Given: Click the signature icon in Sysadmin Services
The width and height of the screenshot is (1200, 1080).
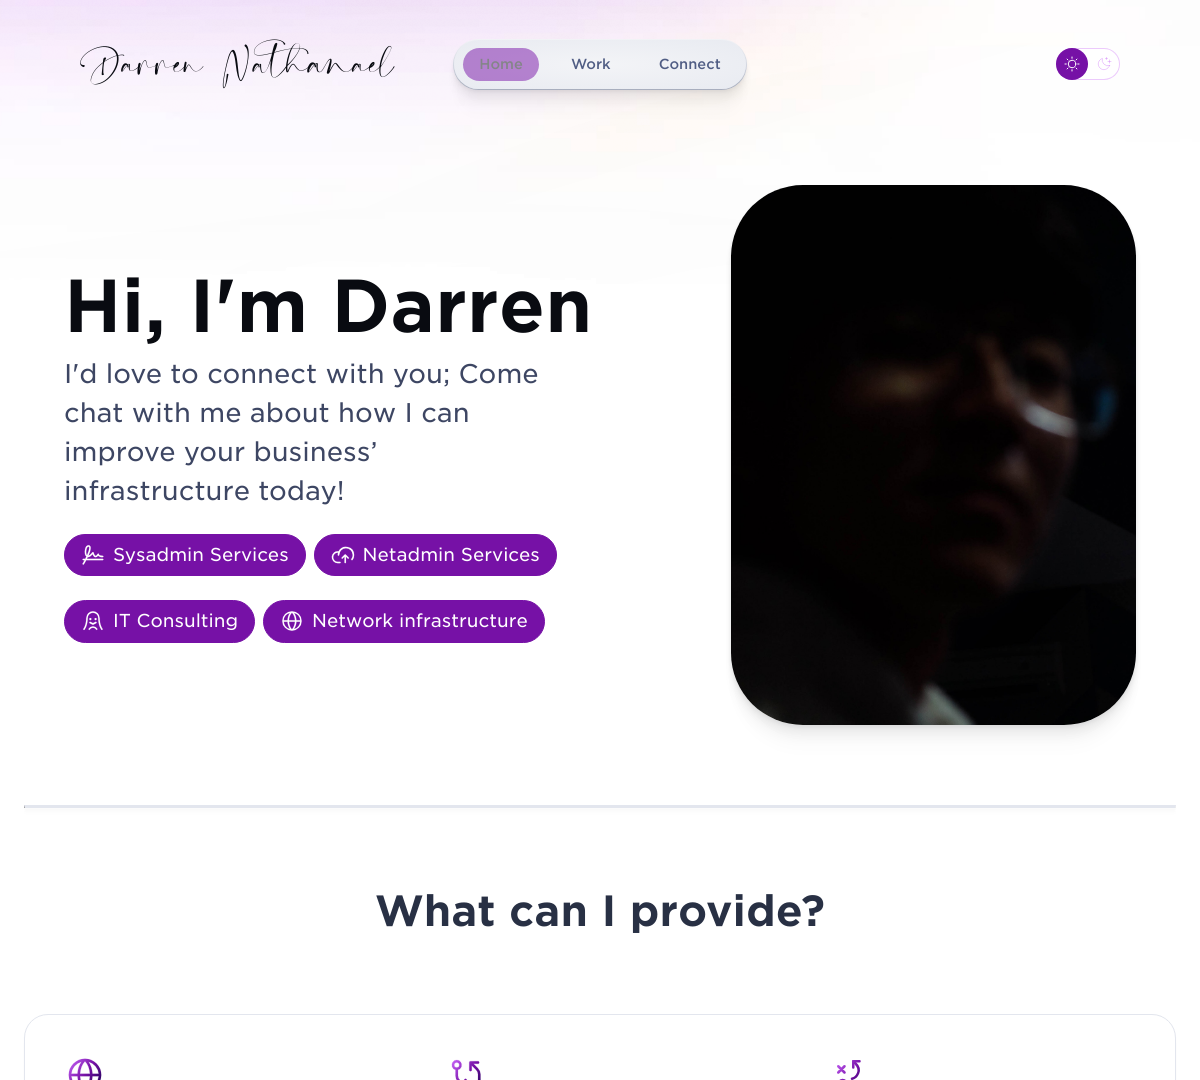Looking at the screenshot, I should click(93, 555).
